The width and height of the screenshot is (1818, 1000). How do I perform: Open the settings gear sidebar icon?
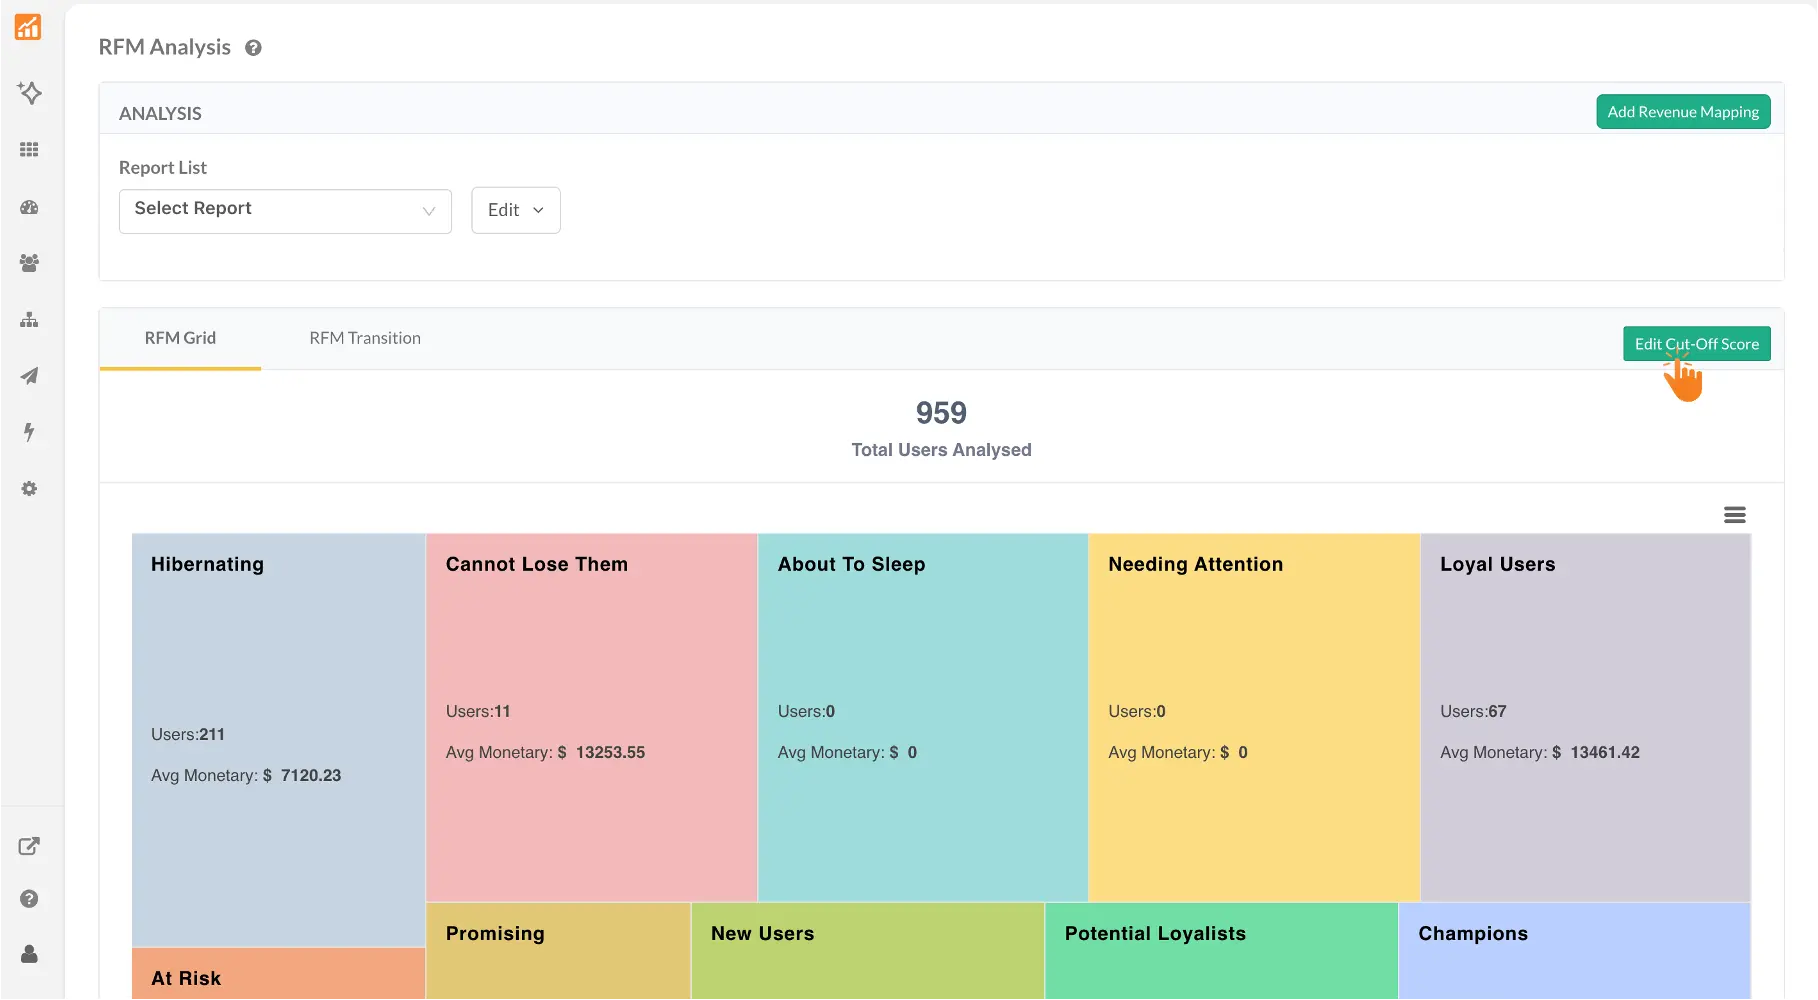29,489
